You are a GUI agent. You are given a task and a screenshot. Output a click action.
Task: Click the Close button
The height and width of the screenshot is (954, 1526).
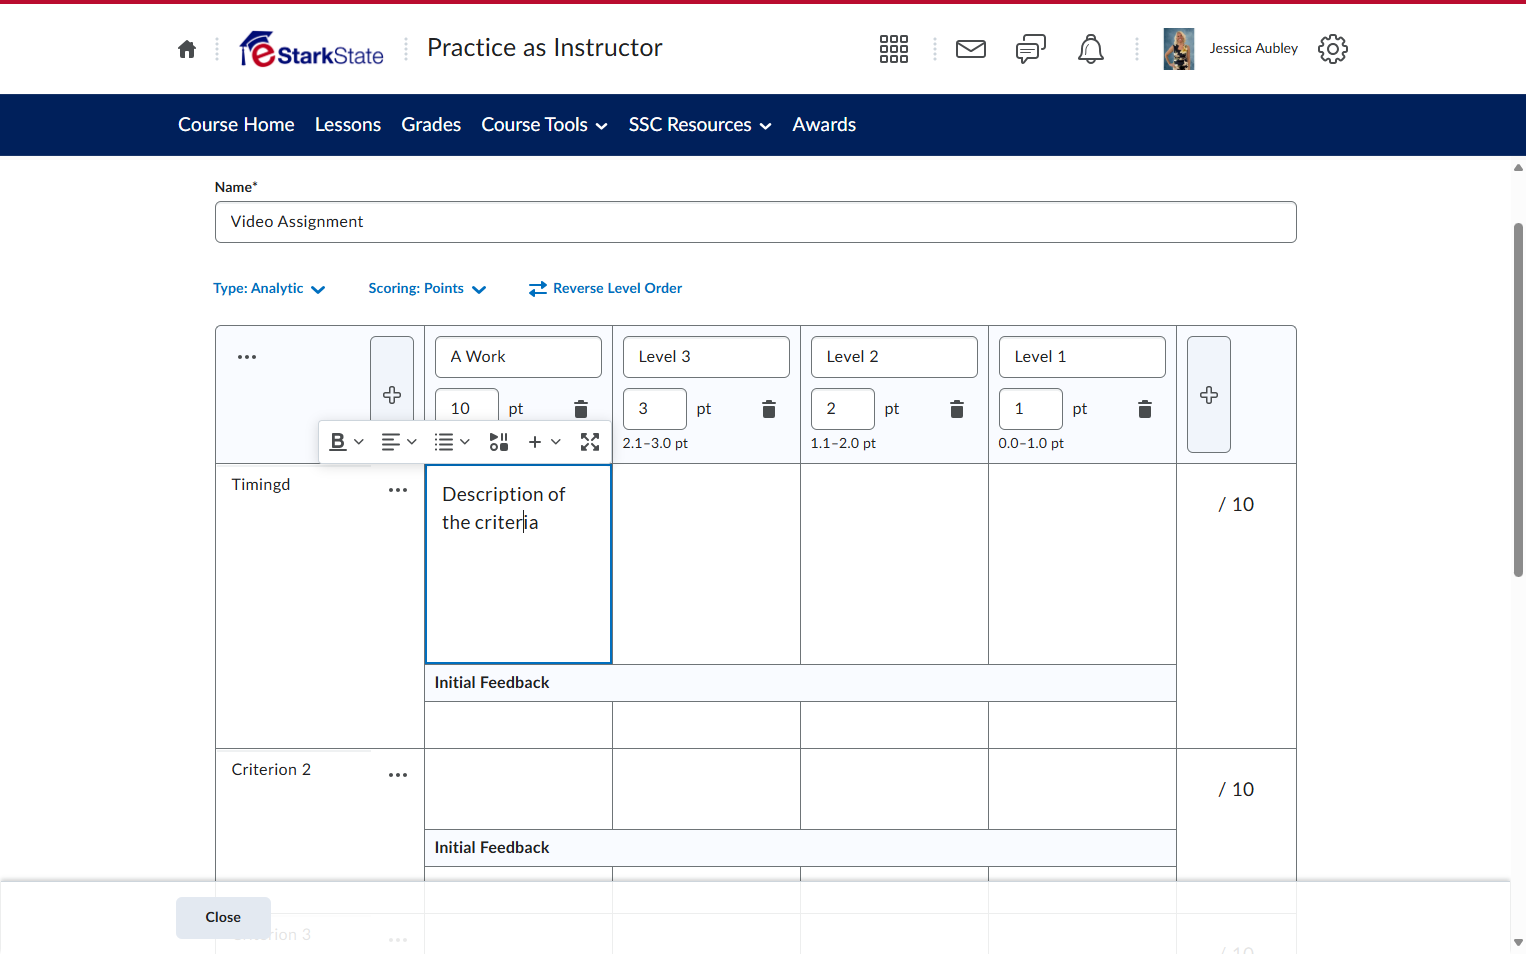pyautogui.click(x=223, y=917)
